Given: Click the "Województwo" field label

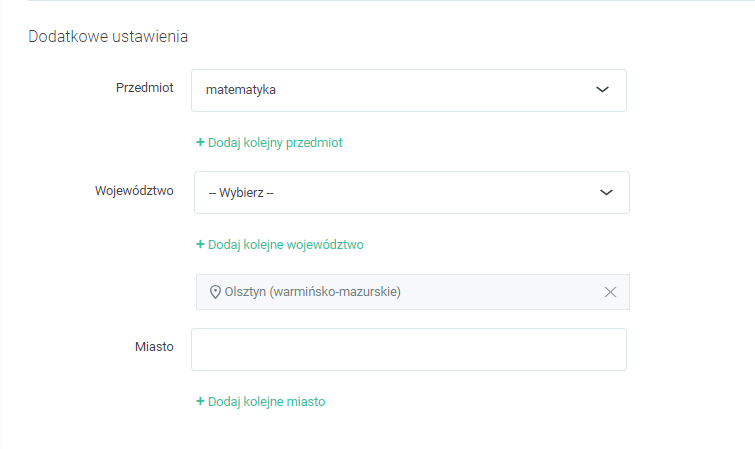Looking at the screenshot, I should (x=134, y=190).
